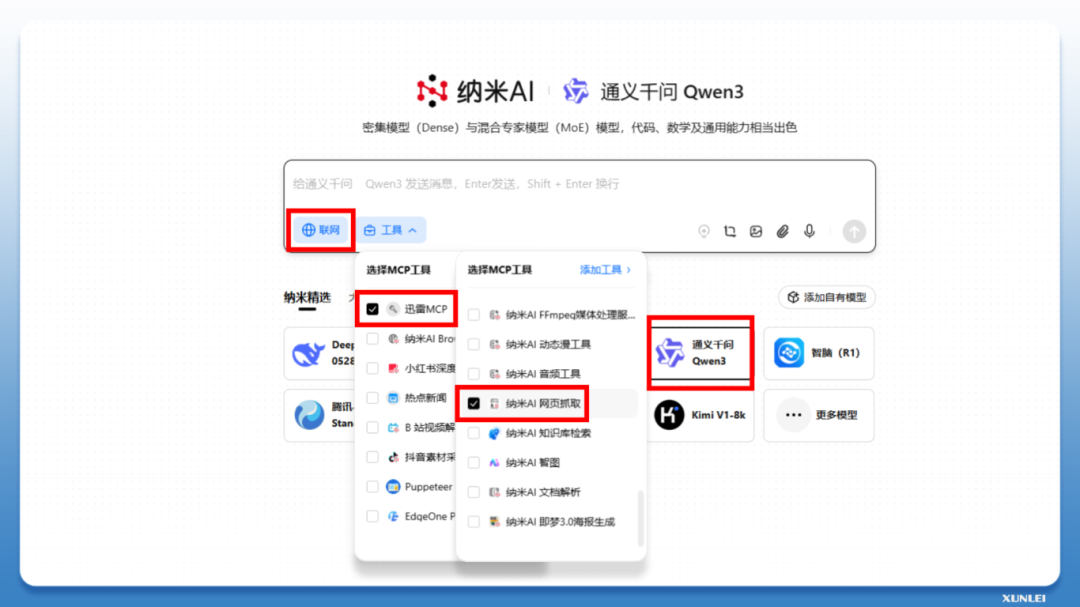The height and width of the screenshot is (607, 1080).
Task: Choose the 智脑 (R1) model icon
Action: tap(790, 353)
